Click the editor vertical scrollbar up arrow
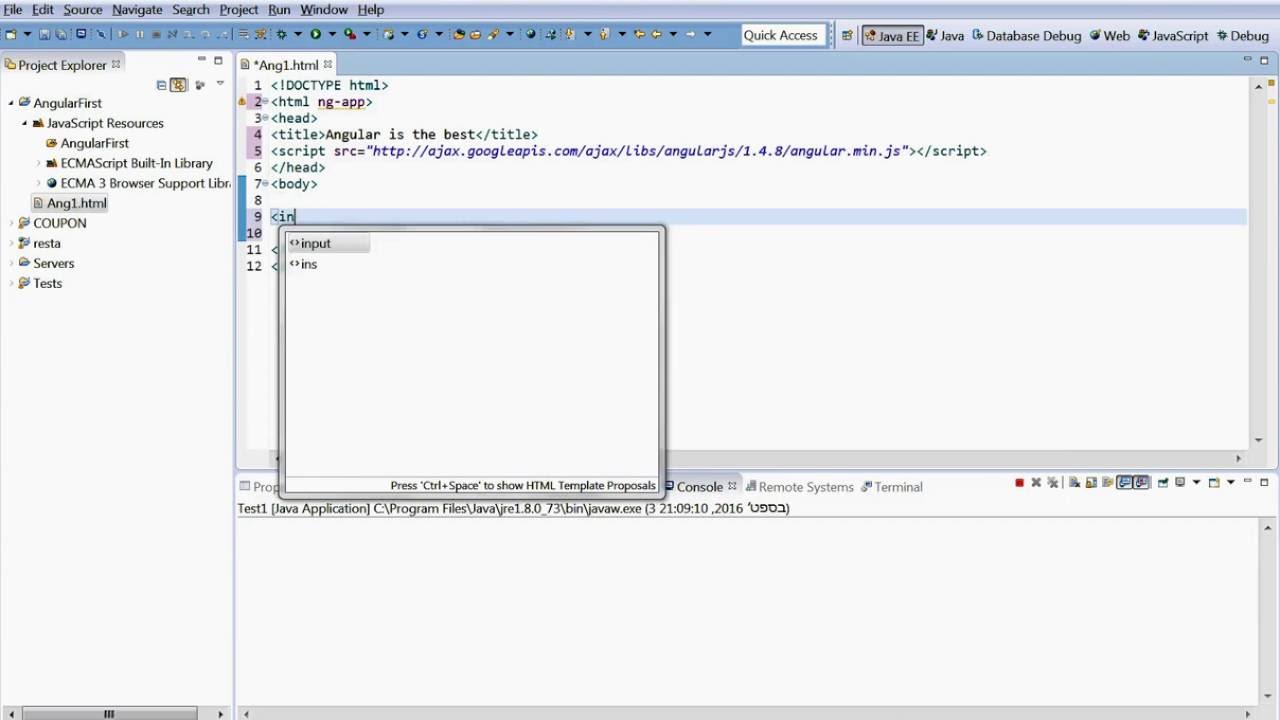 click(x=1259, y=87)
